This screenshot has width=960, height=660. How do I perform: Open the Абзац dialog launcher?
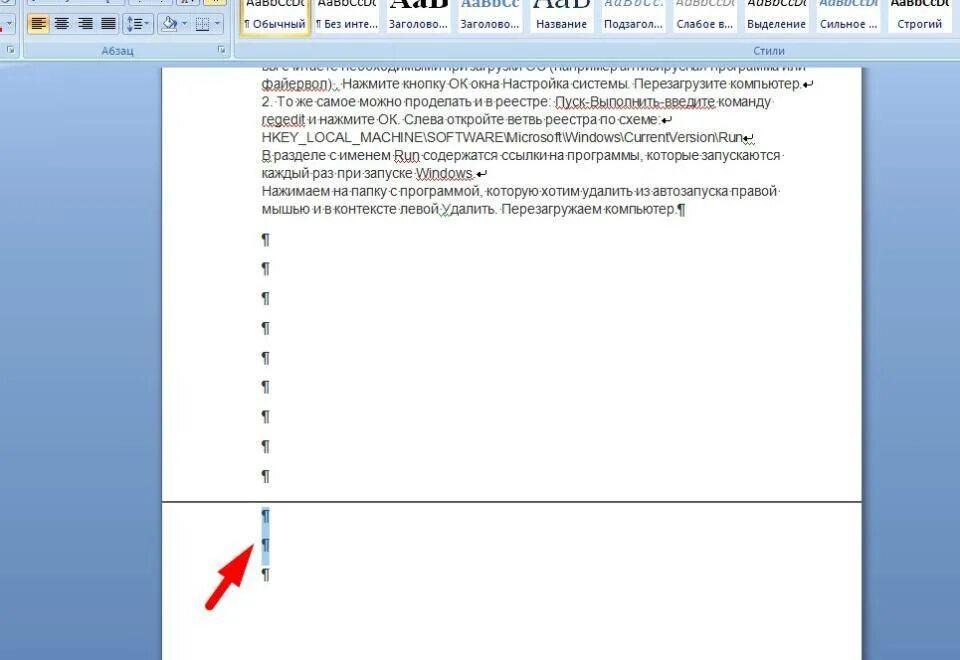222,50
